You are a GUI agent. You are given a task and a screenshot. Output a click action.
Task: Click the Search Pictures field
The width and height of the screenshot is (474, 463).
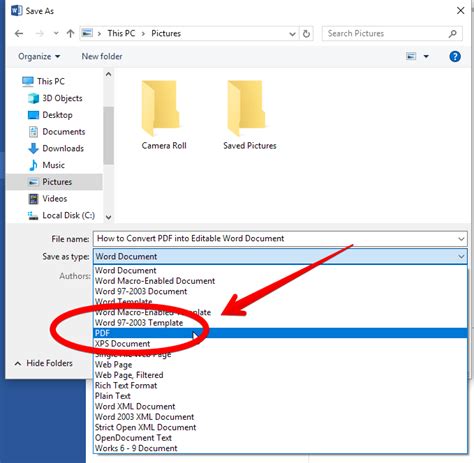click(x=392, y=33)
